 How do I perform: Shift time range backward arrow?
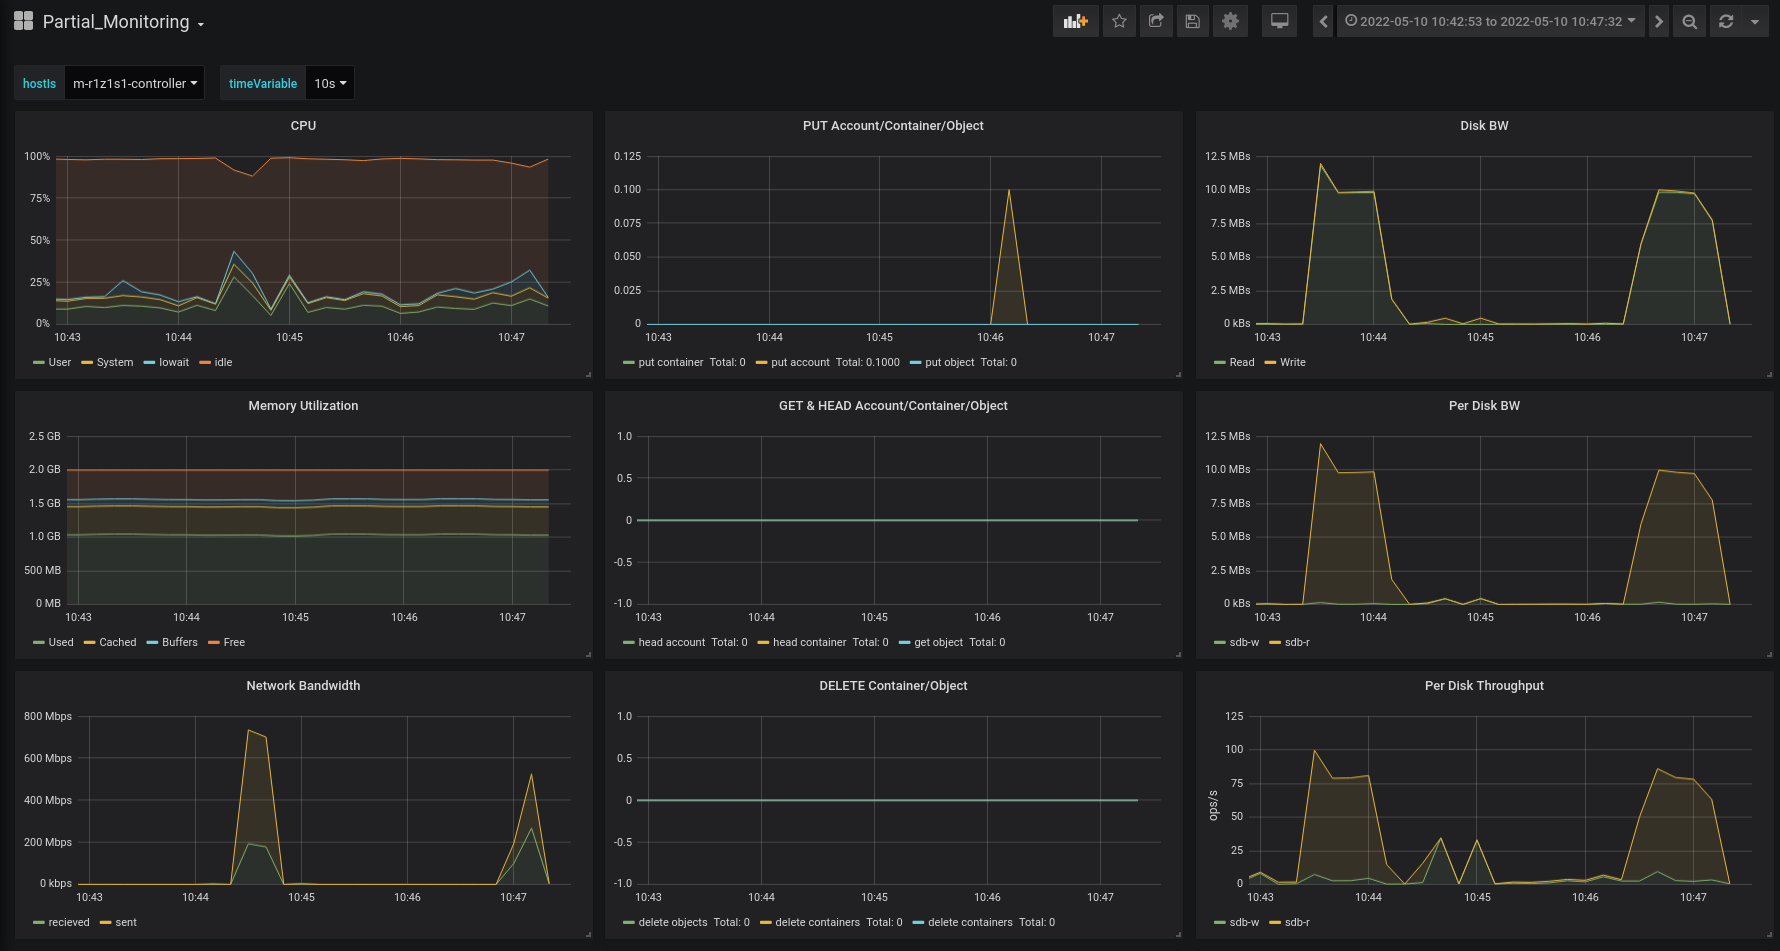point(1323,21)
